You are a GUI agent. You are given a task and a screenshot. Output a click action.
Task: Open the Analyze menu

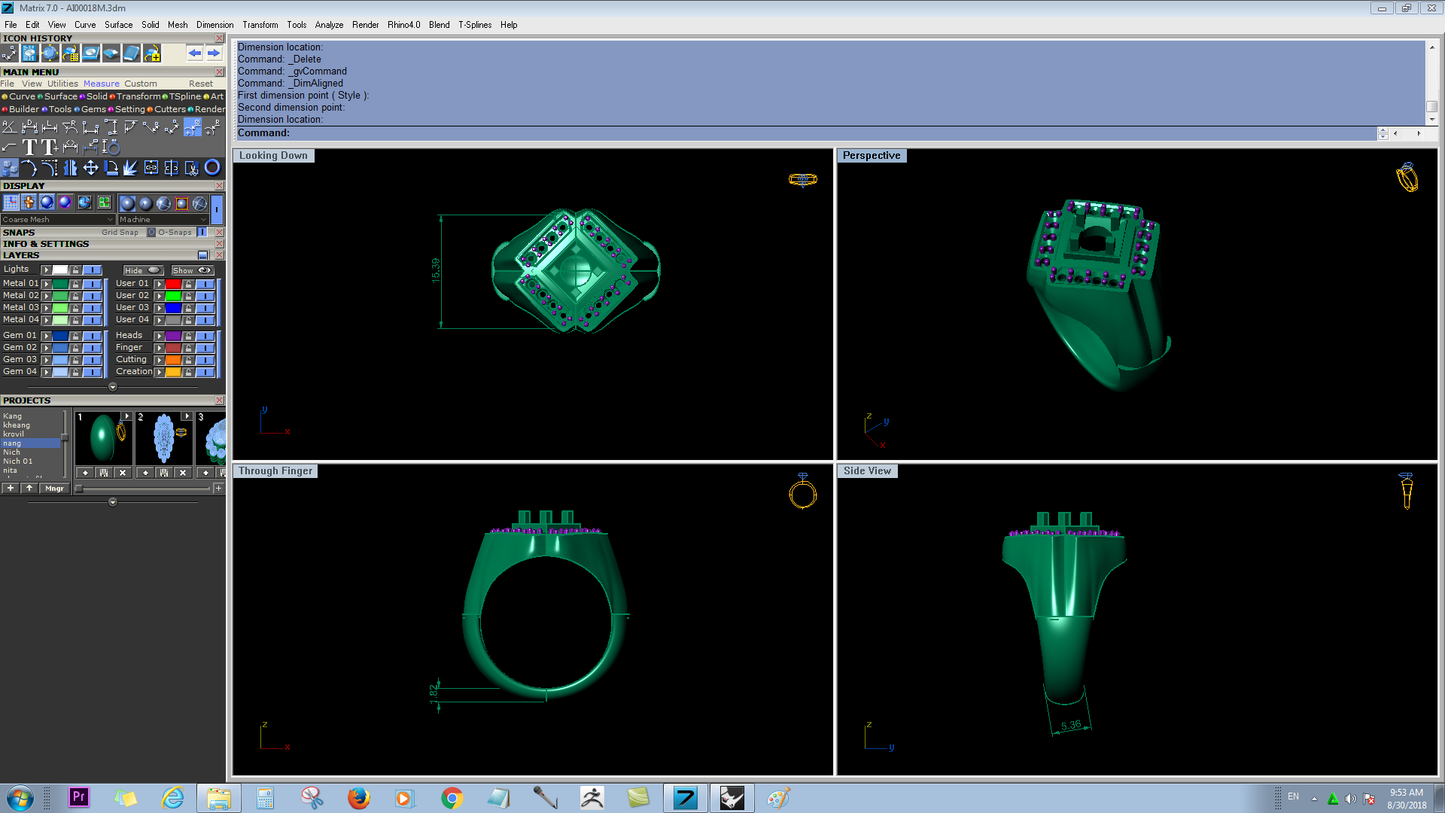(329, 25)
